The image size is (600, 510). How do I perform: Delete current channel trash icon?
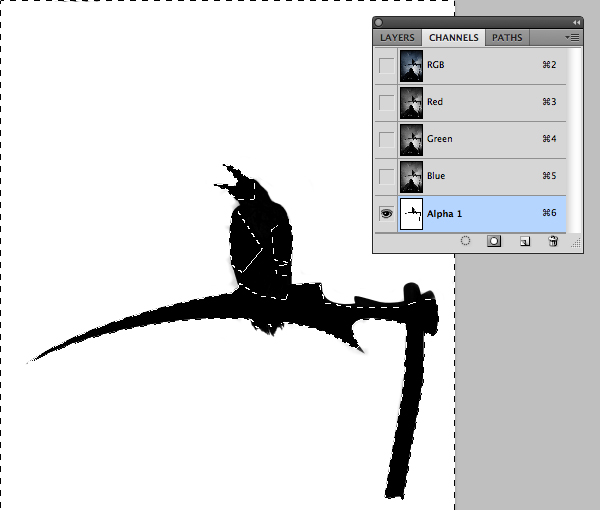pos(553,241)
